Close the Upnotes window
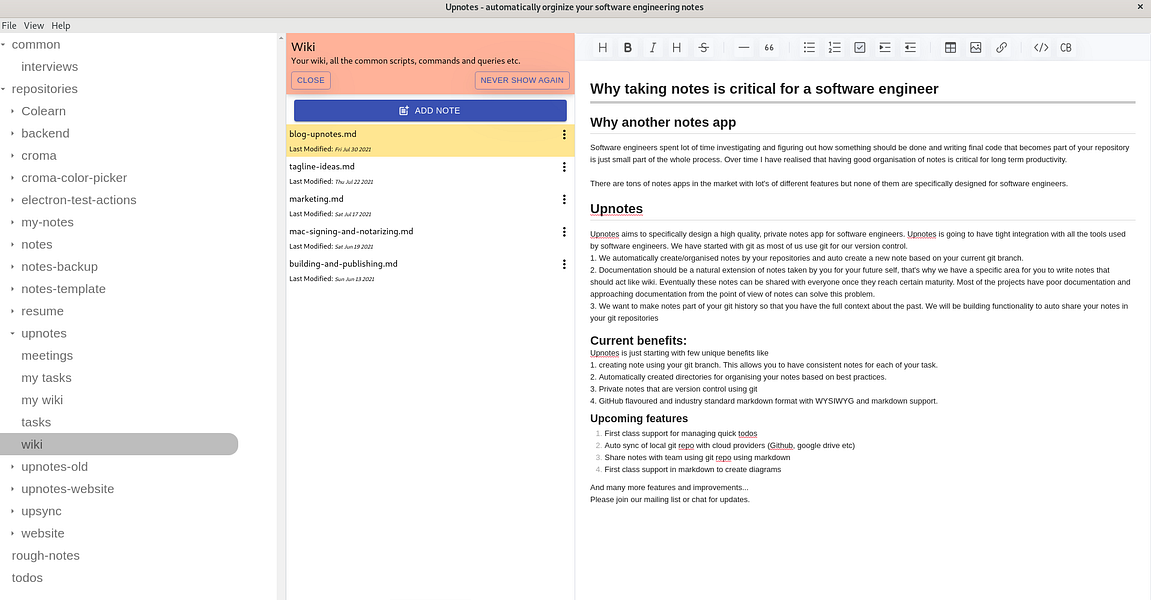 tap(1141, 7)
